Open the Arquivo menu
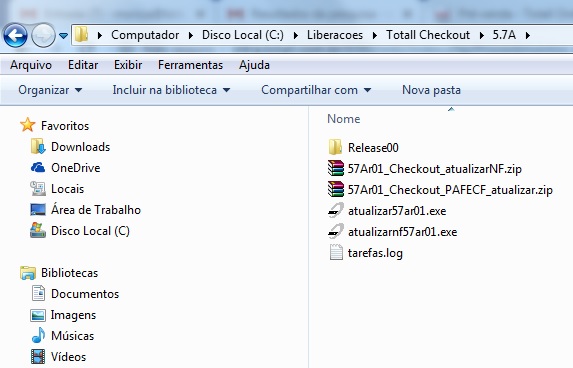Image resolution: width=573 pixels, height=368 pixels. [31, 65]
